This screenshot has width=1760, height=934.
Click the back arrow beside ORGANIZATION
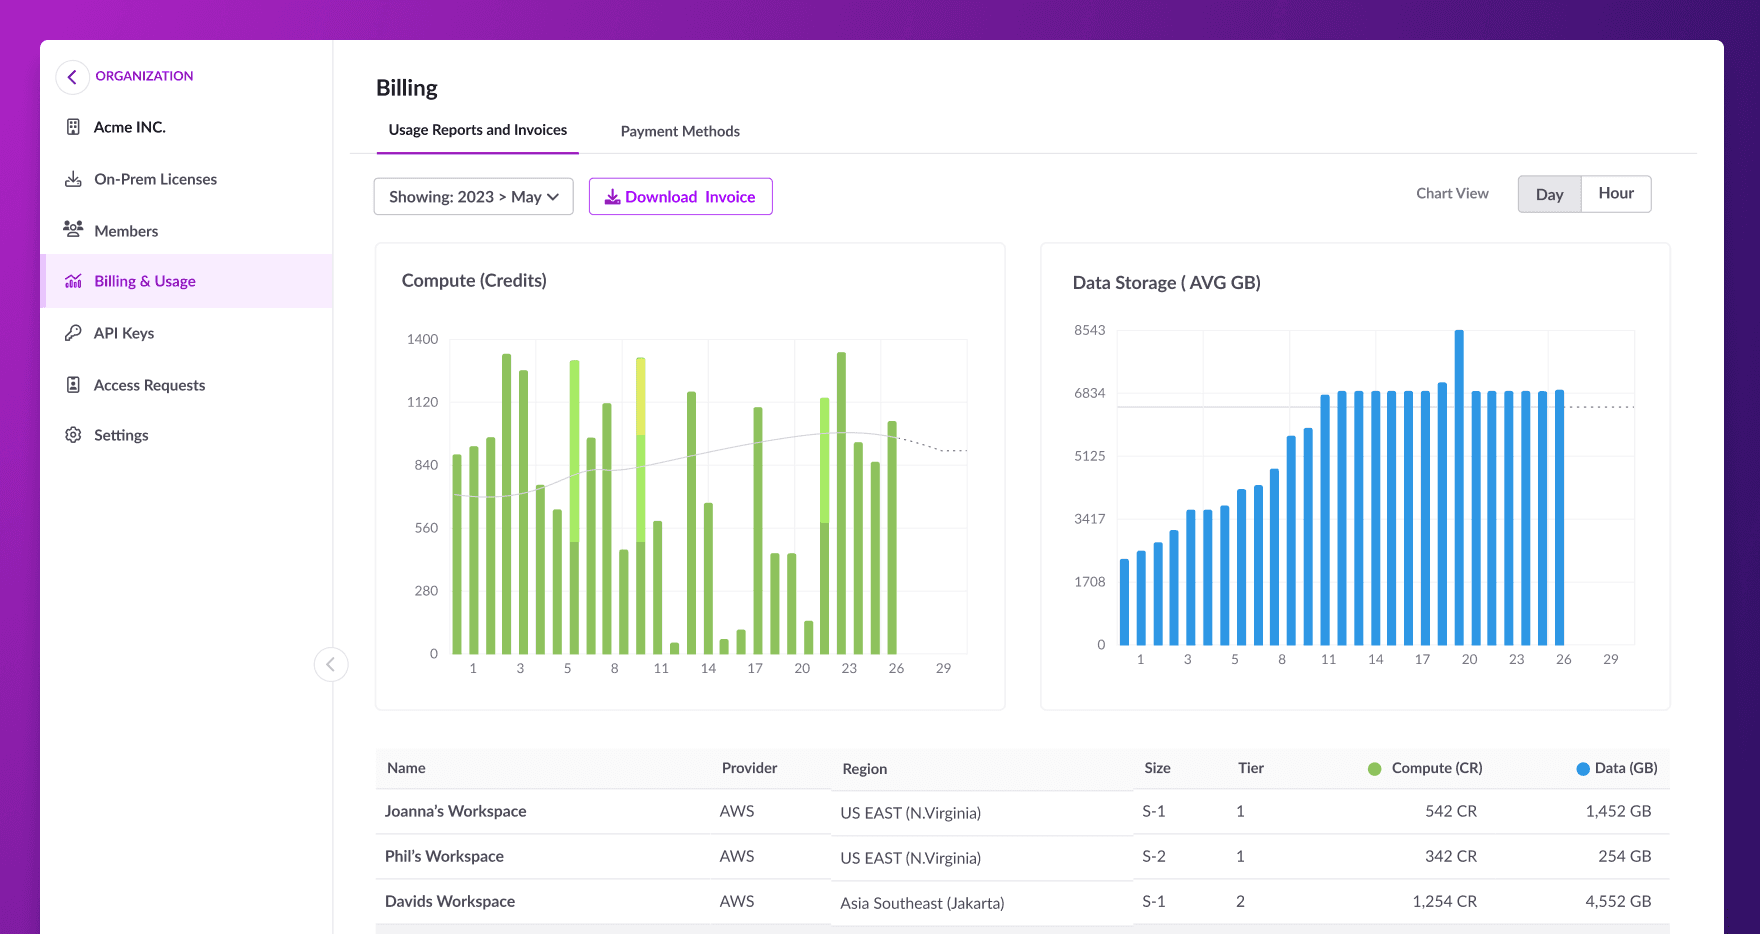coord(72,77)
